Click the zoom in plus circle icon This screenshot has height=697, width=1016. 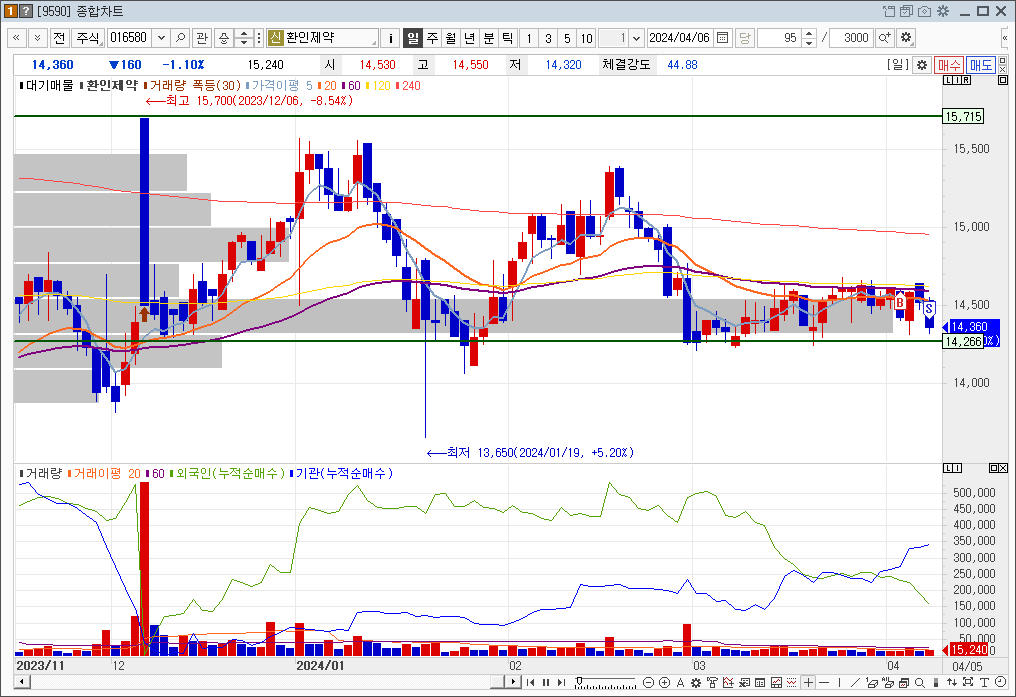coord(664,683)
